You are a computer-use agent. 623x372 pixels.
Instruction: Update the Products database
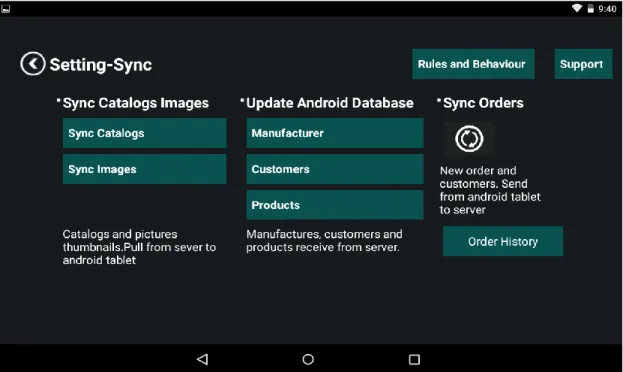(x=335, y=205)
